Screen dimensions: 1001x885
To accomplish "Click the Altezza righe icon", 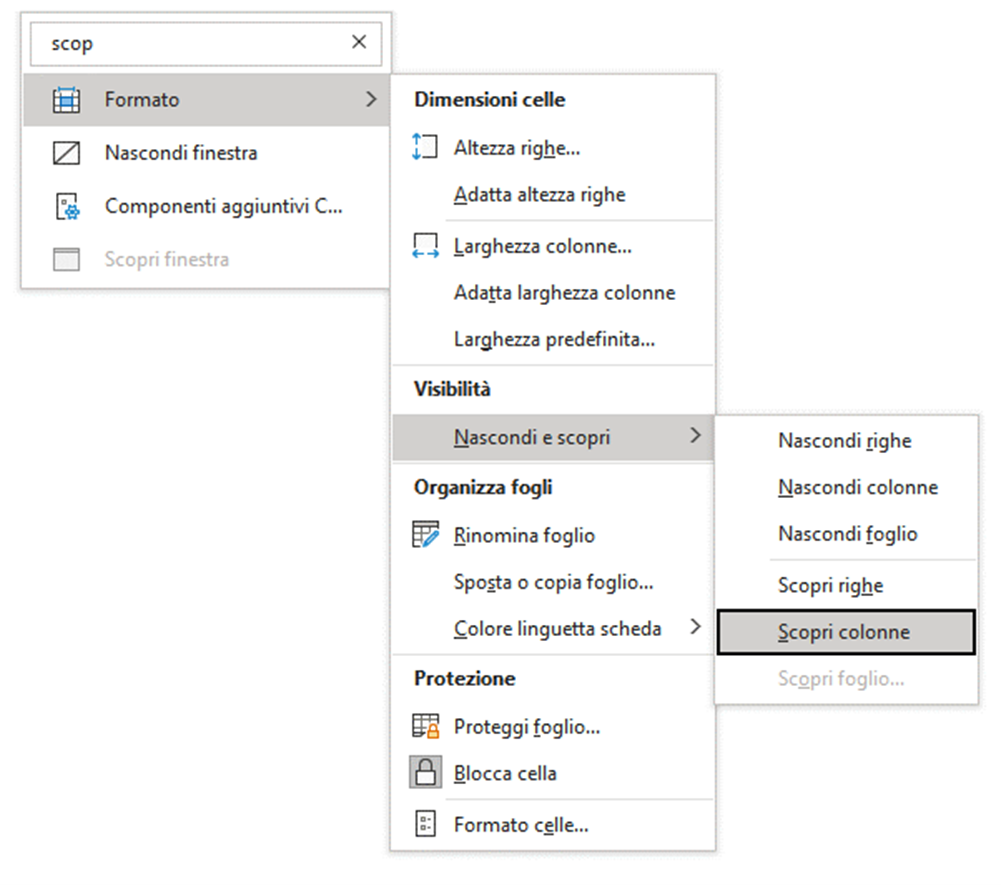I will coord(425,147).
